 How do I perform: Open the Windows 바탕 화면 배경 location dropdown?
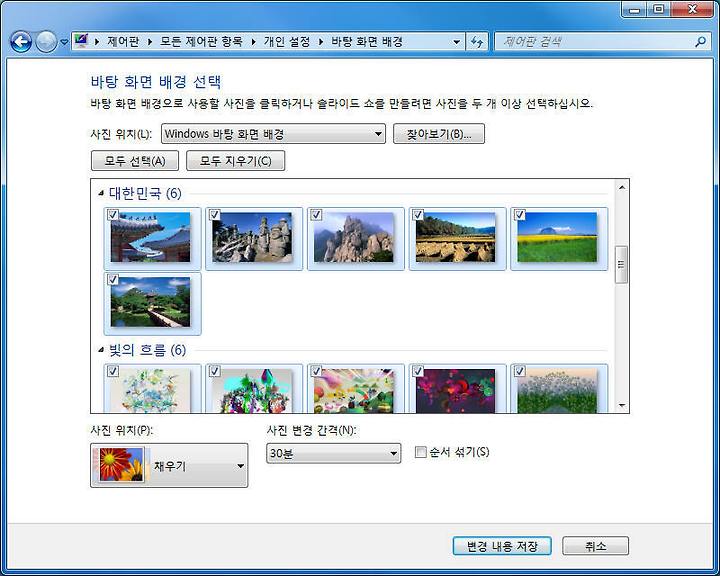[273, 134]
